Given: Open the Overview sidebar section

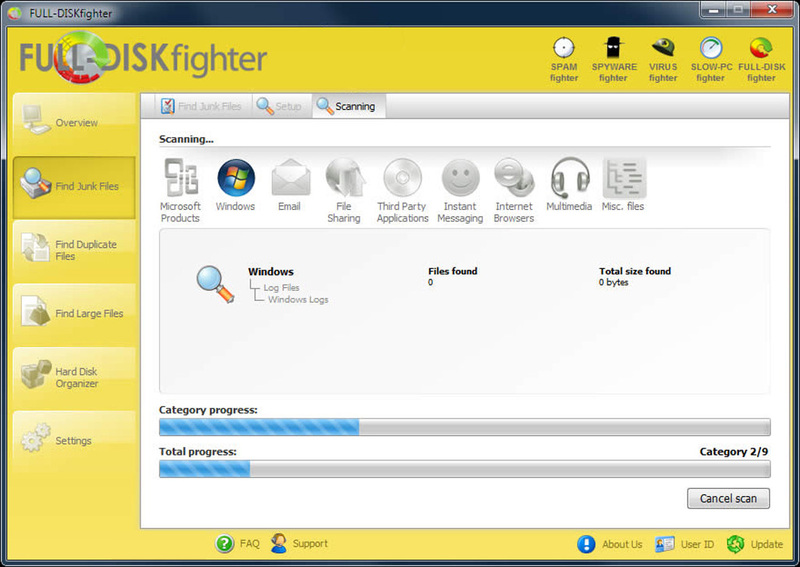Looking at the screenshot, I should pyautogui.click(x=74, y=122).
